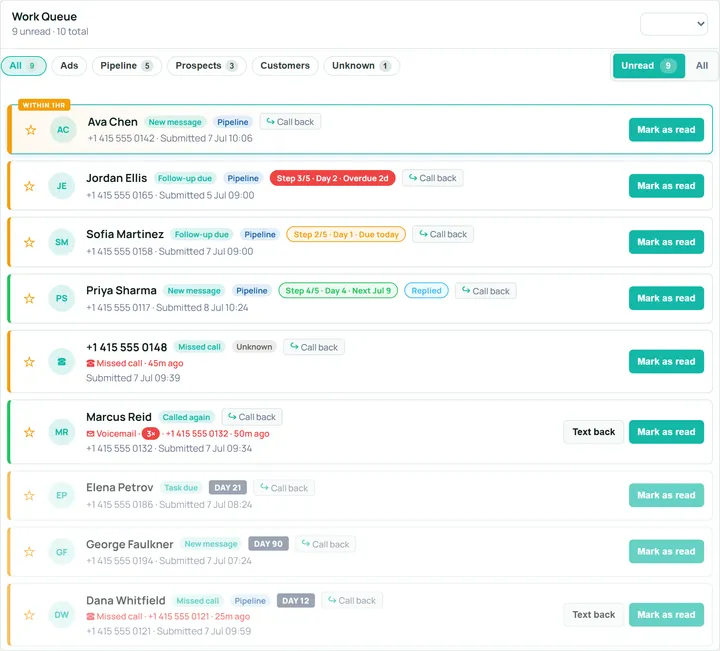Select the All filter tab
Image resolution: width=720 pixels, height=651 pixels.
(x=23, y=66)
